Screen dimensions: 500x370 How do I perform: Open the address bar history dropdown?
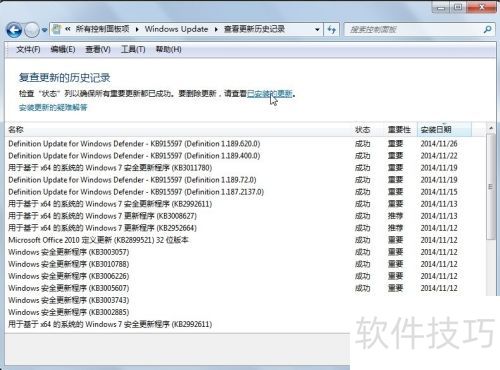point(317,30)
